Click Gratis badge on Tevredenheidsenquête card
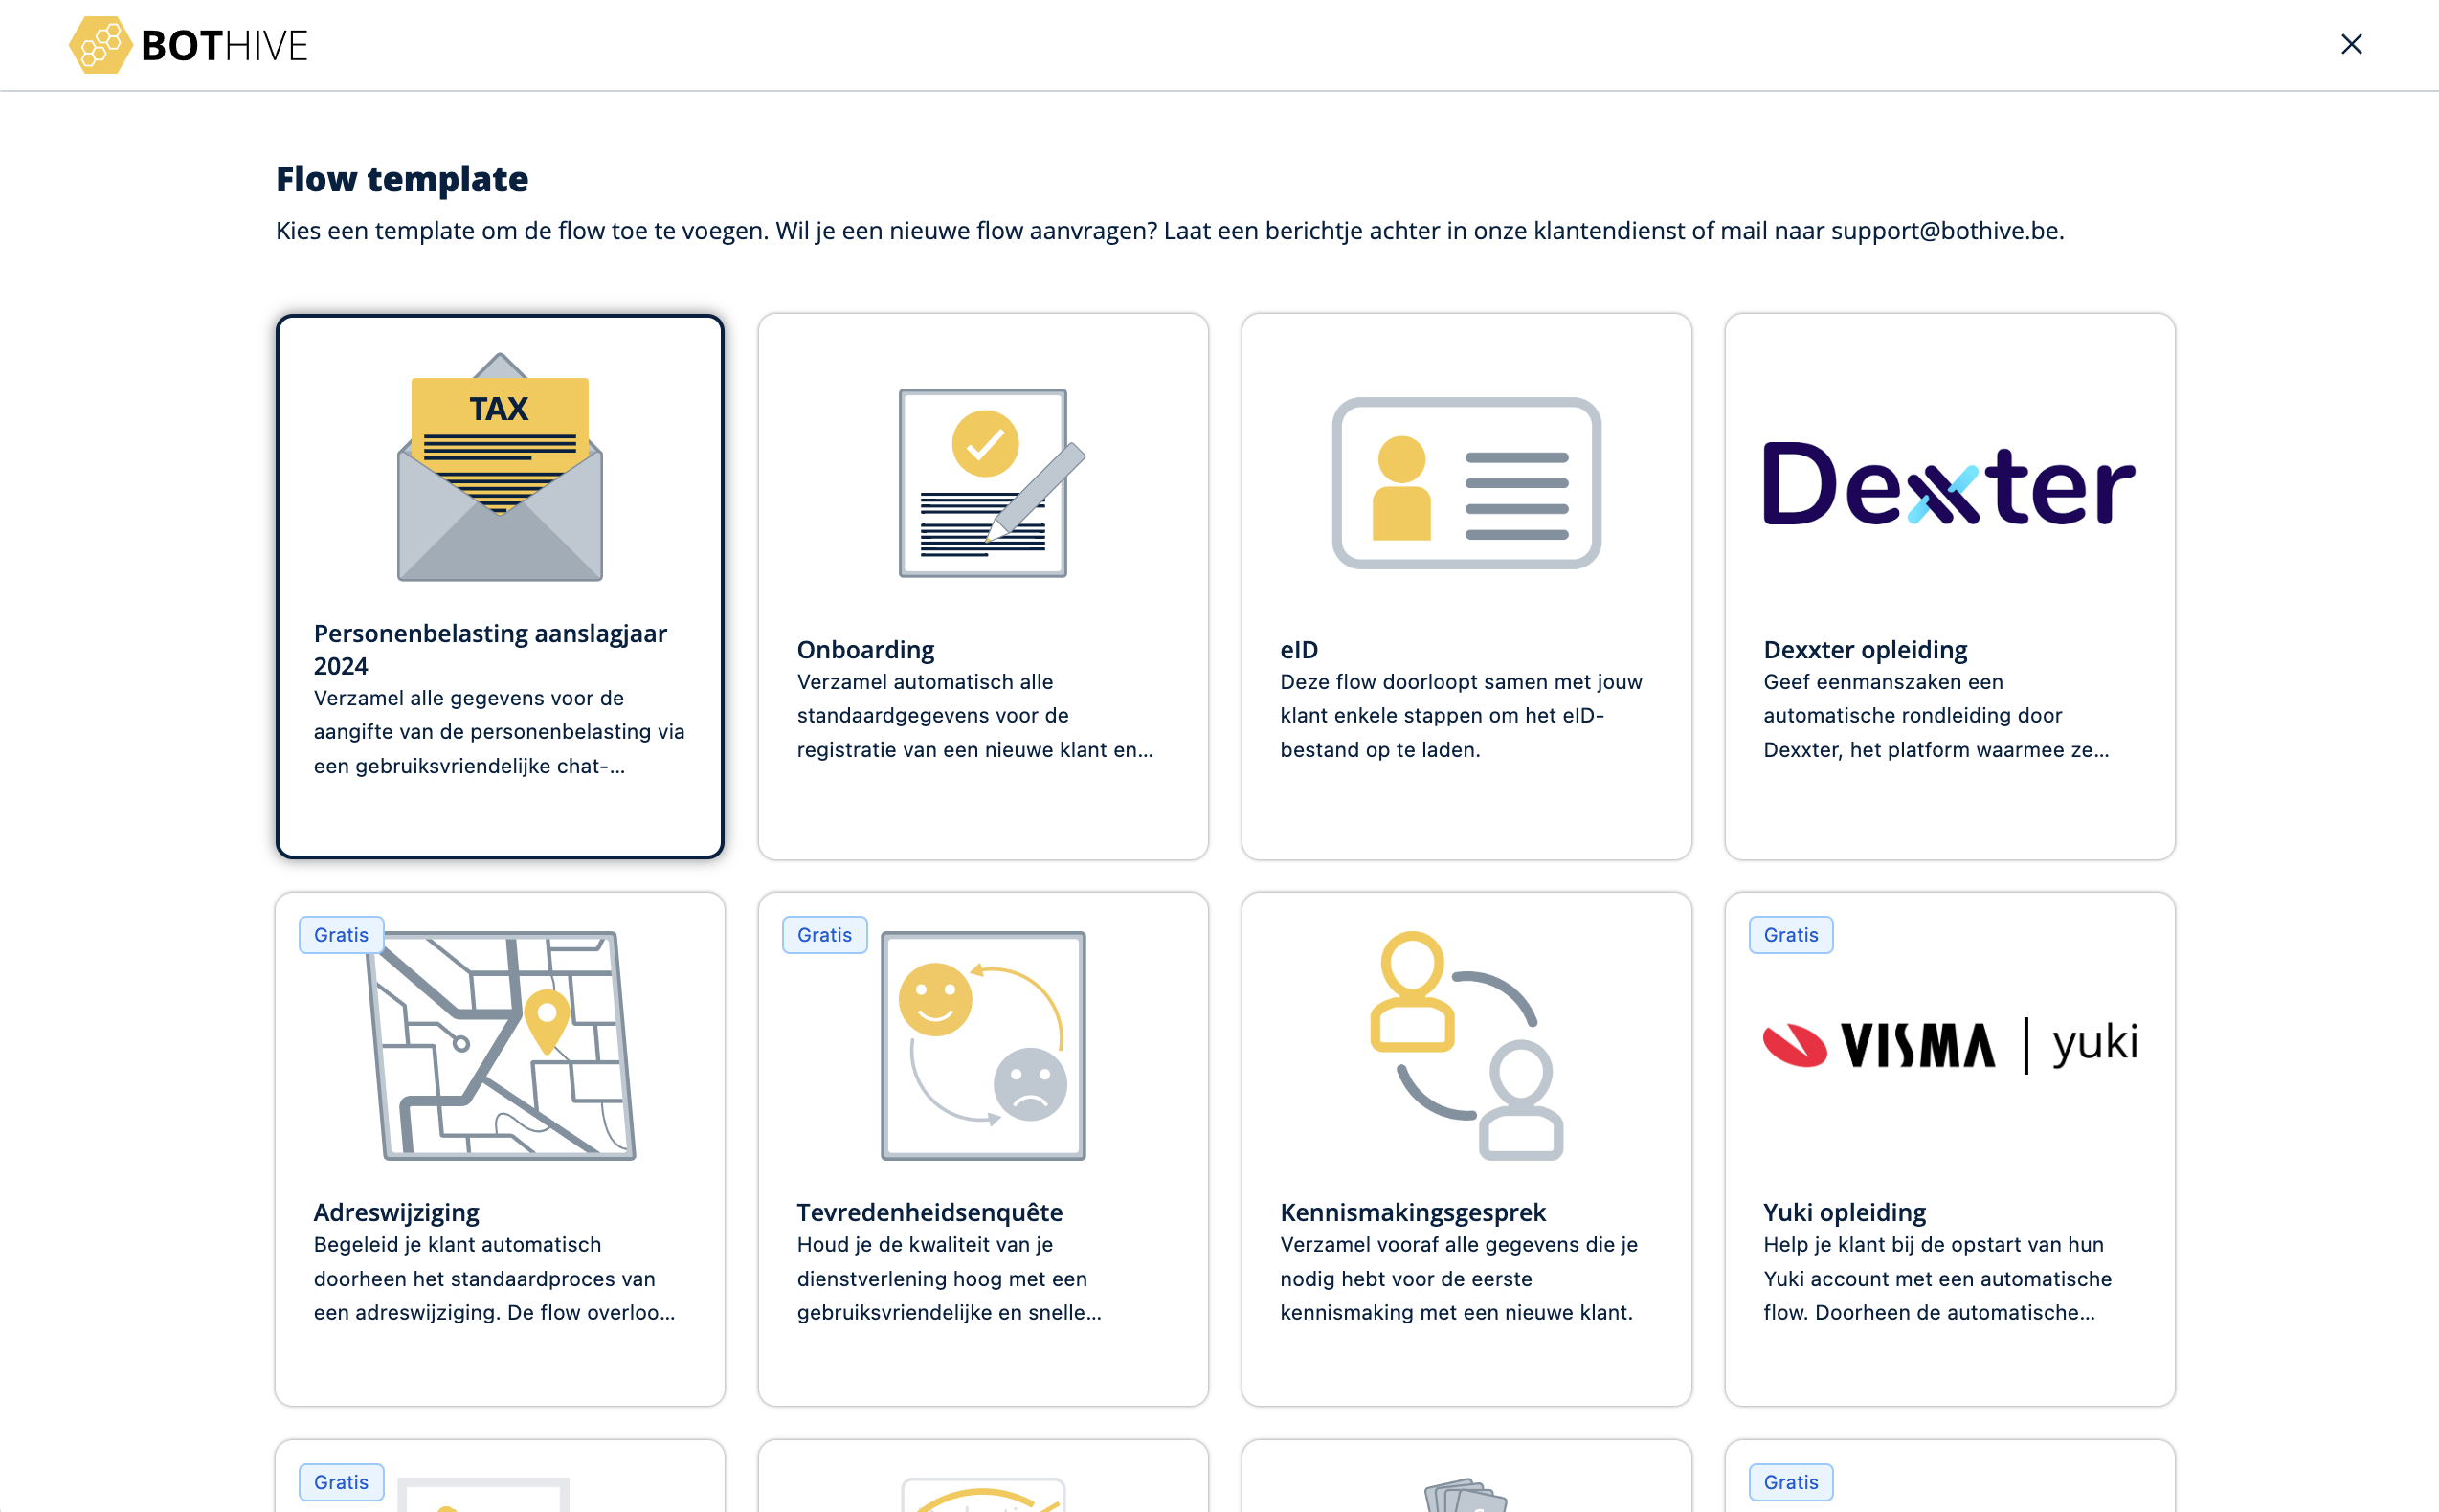The width and height of the screenshot is (2439, 1512). pos(824,934)
